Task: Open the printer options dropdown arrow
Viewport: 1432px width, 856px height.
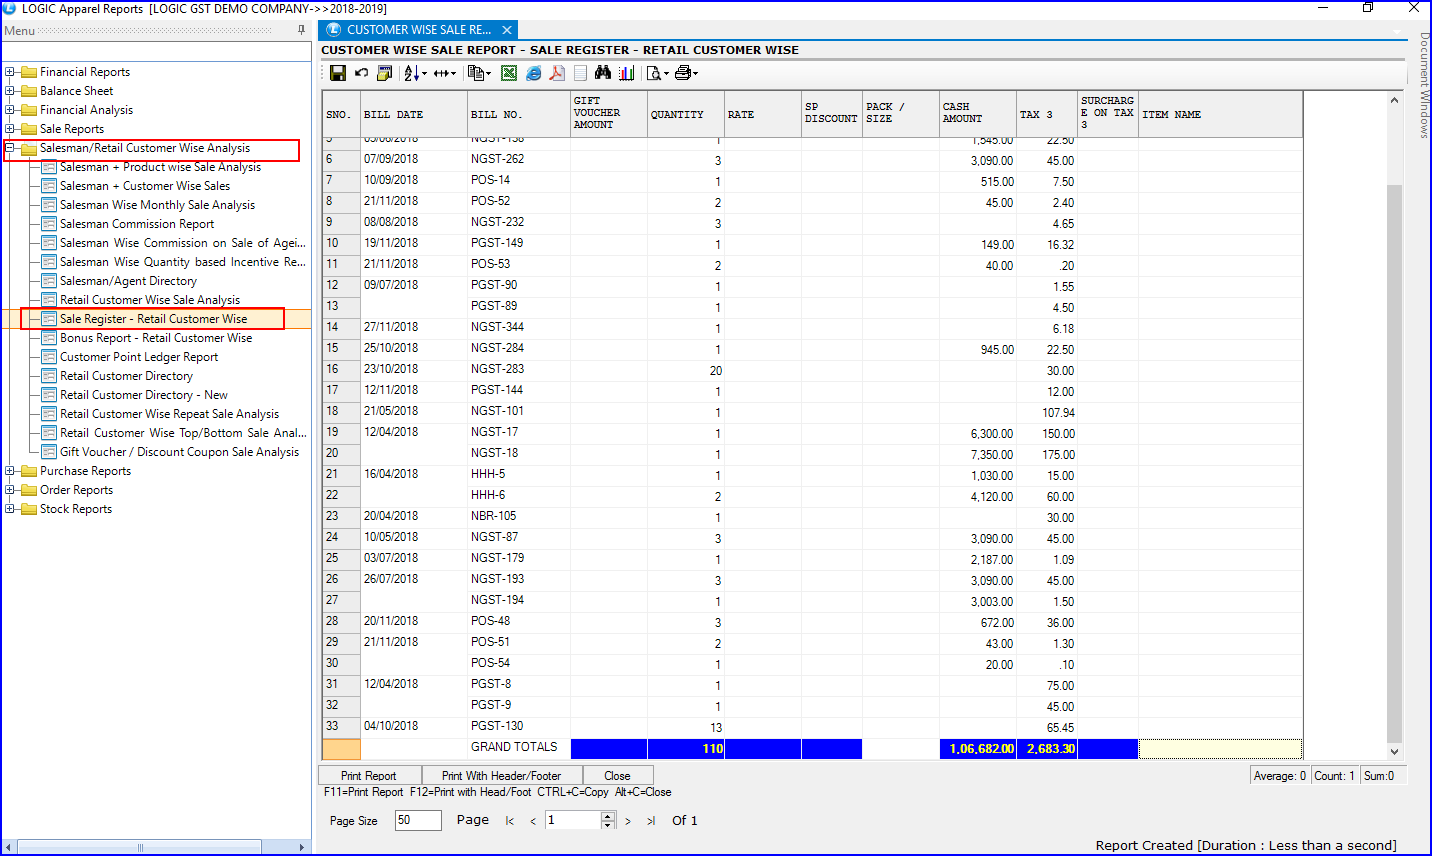Action: coord(695,73)
